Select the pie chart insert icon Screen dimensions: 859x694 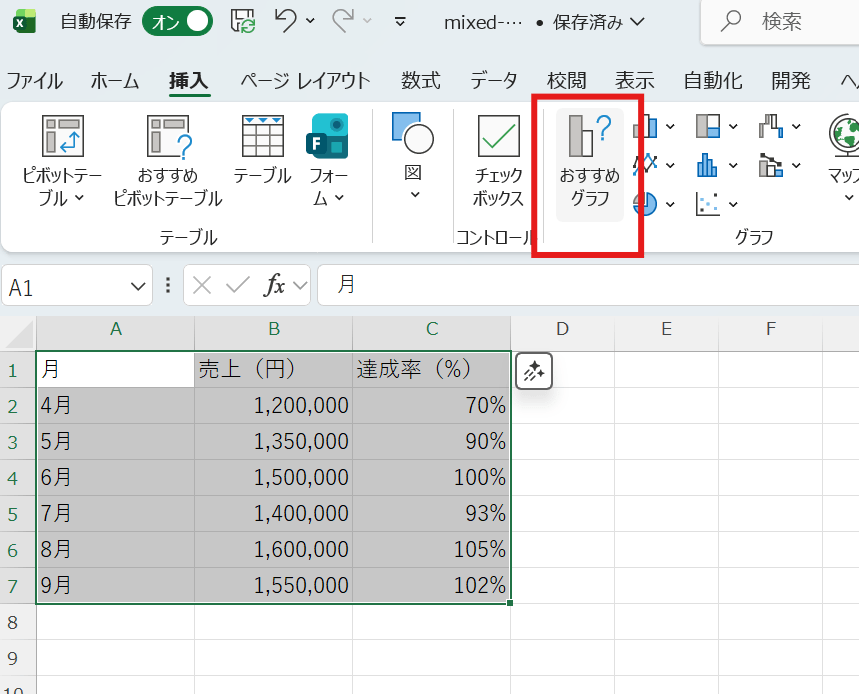tap(643, 204)
